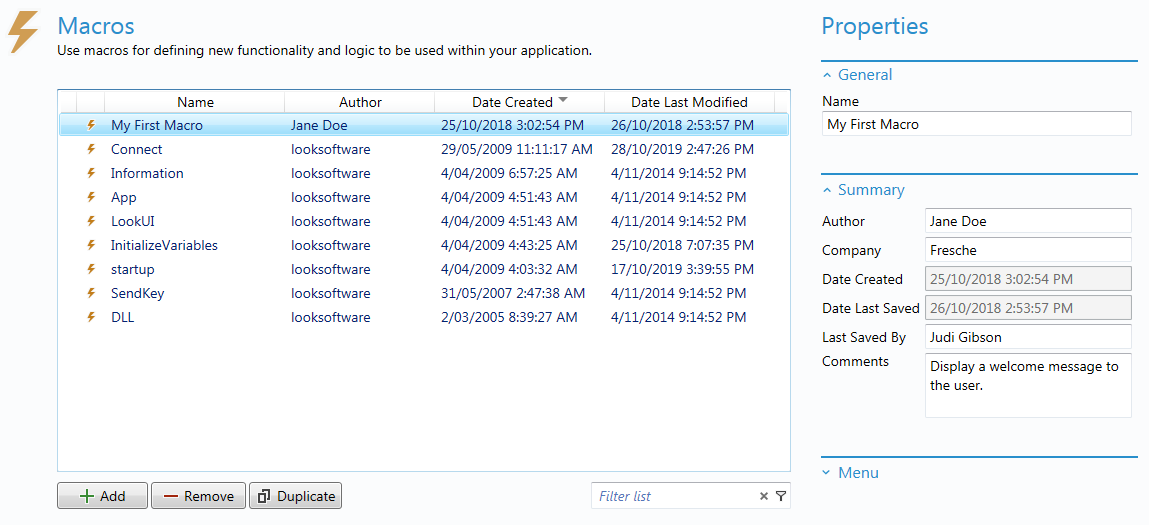Screen dimensions: 1149x525
Task: Add a new macro
Action: point(103,496)
